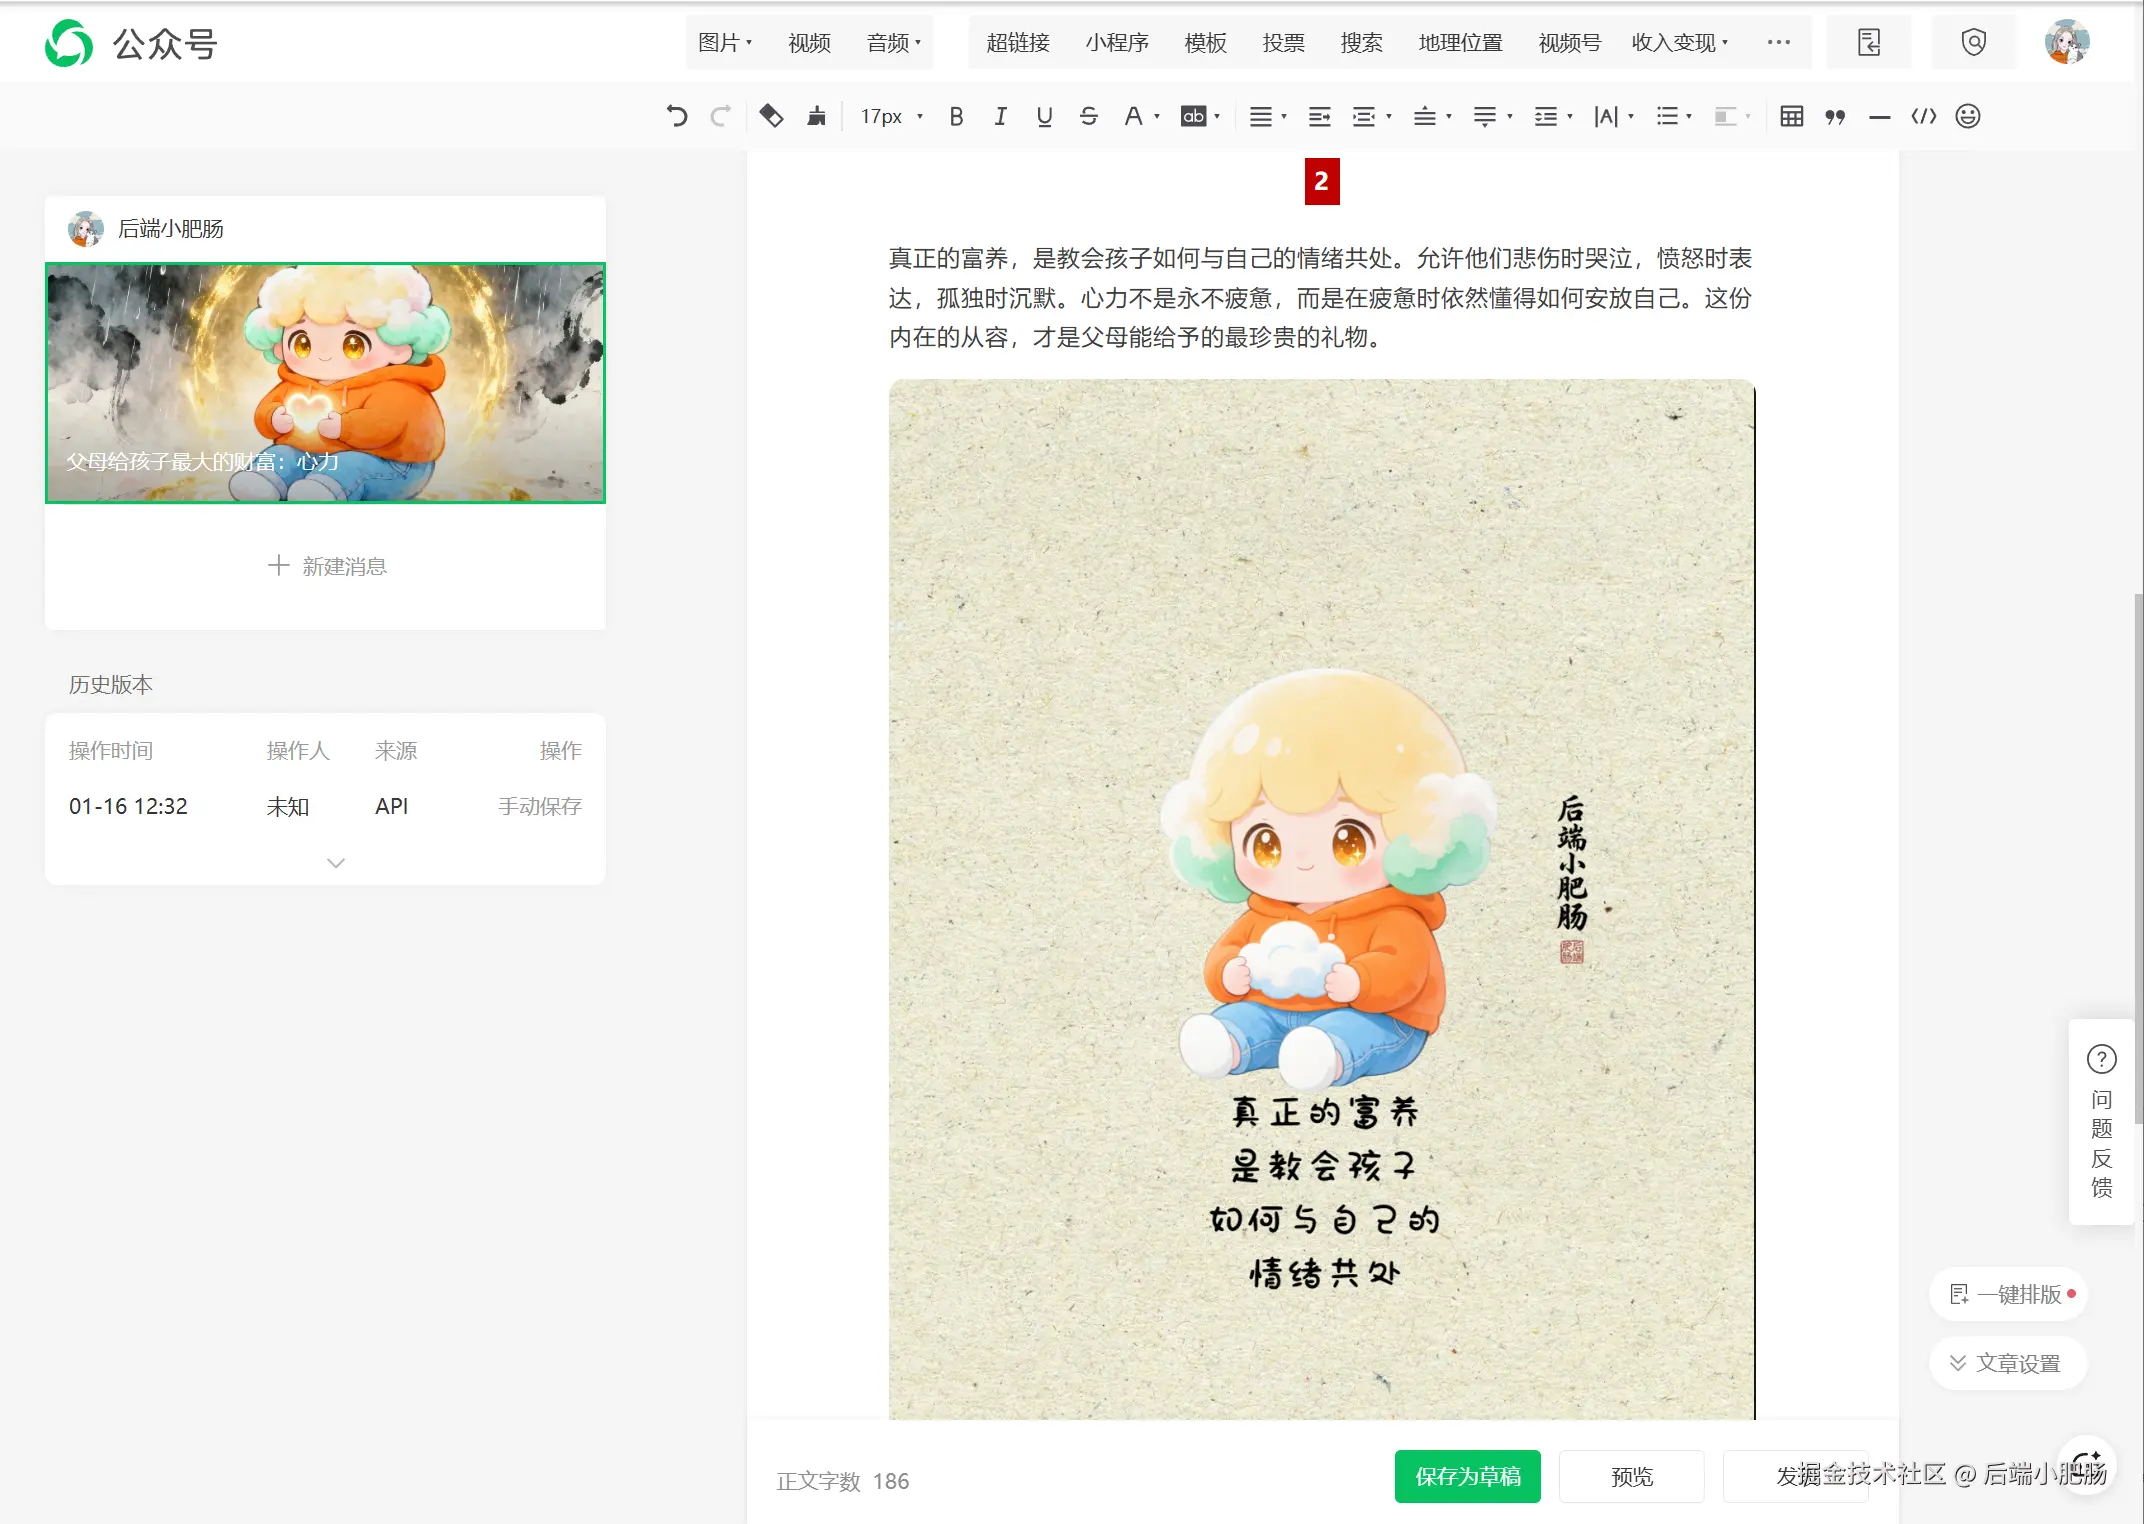
Task: Click the 保存为草稿 button
Action: [x=1467, y=1476]
